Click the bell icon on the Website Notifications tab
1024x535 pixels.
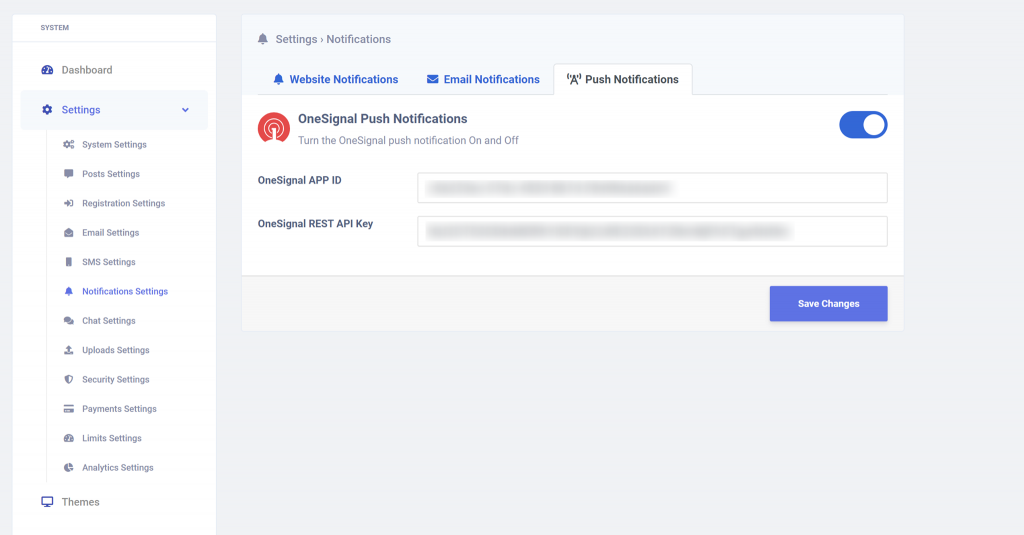coord(278,79)
